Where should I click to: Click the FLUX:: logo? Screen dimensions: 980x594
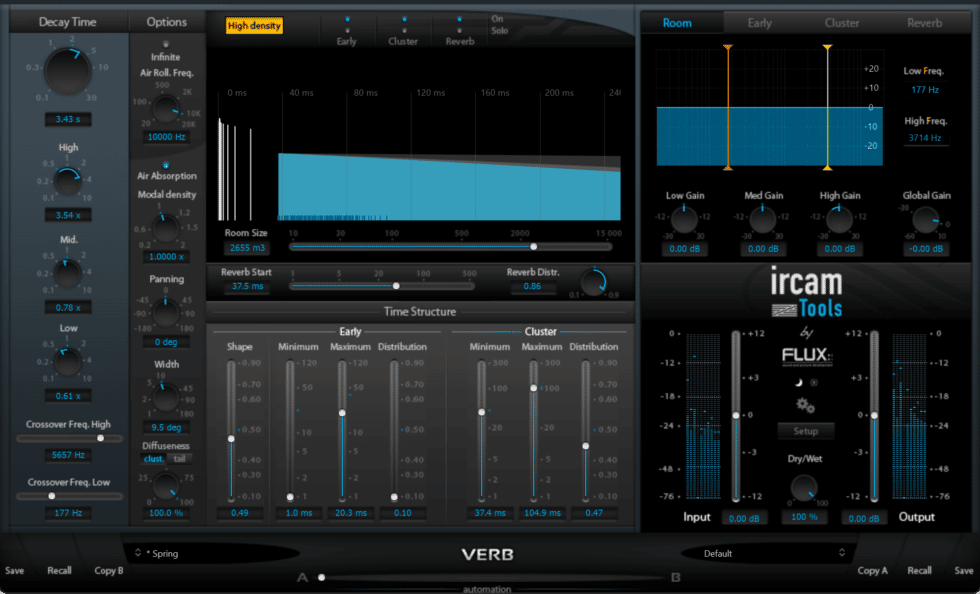[805, 355]
